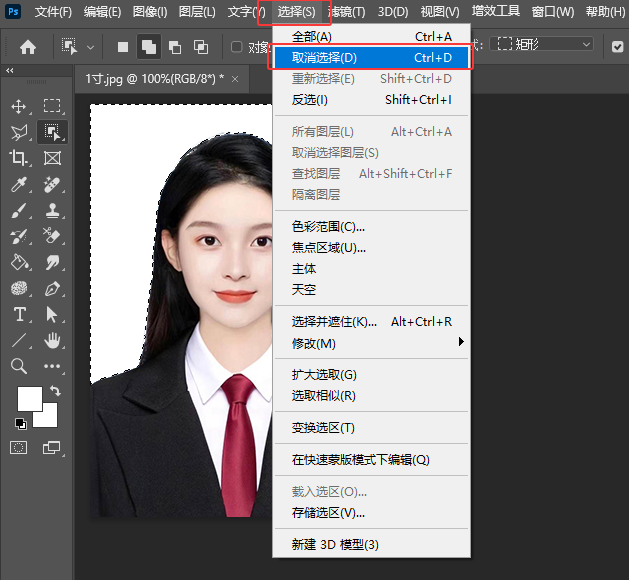Toggle Quick Mask mode icon
Viewport: 629px width, 580px height.
coord(19,447)
